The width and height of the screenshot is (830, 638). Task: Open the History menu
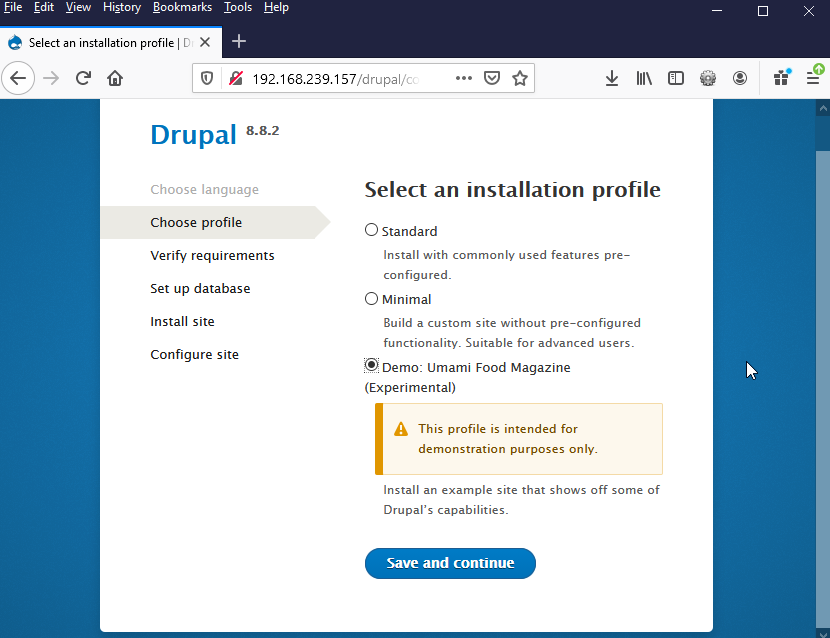pyautogui.click(x=122, y=8)
